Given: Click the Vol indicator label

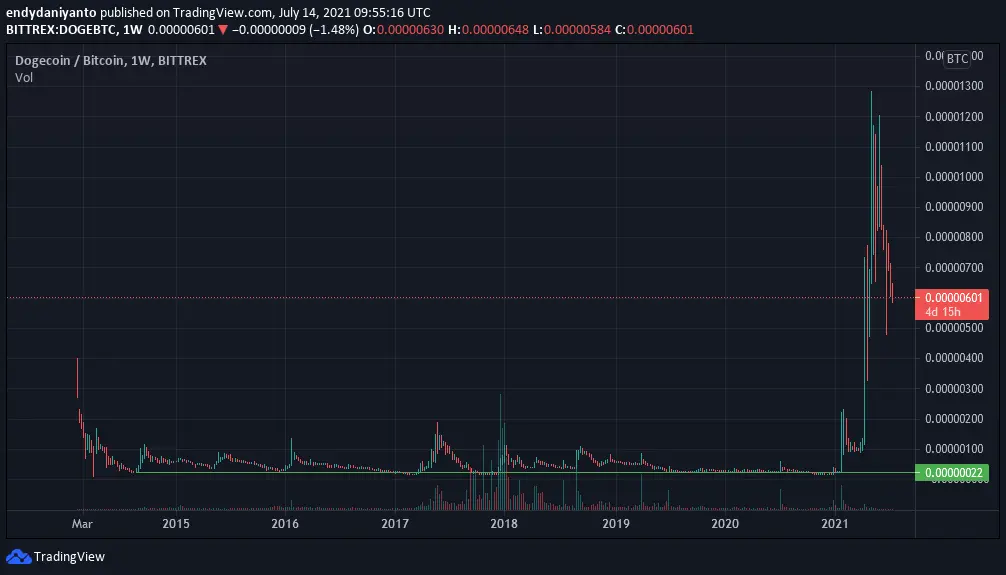Looking at the screenshot, I should [24, 78].
